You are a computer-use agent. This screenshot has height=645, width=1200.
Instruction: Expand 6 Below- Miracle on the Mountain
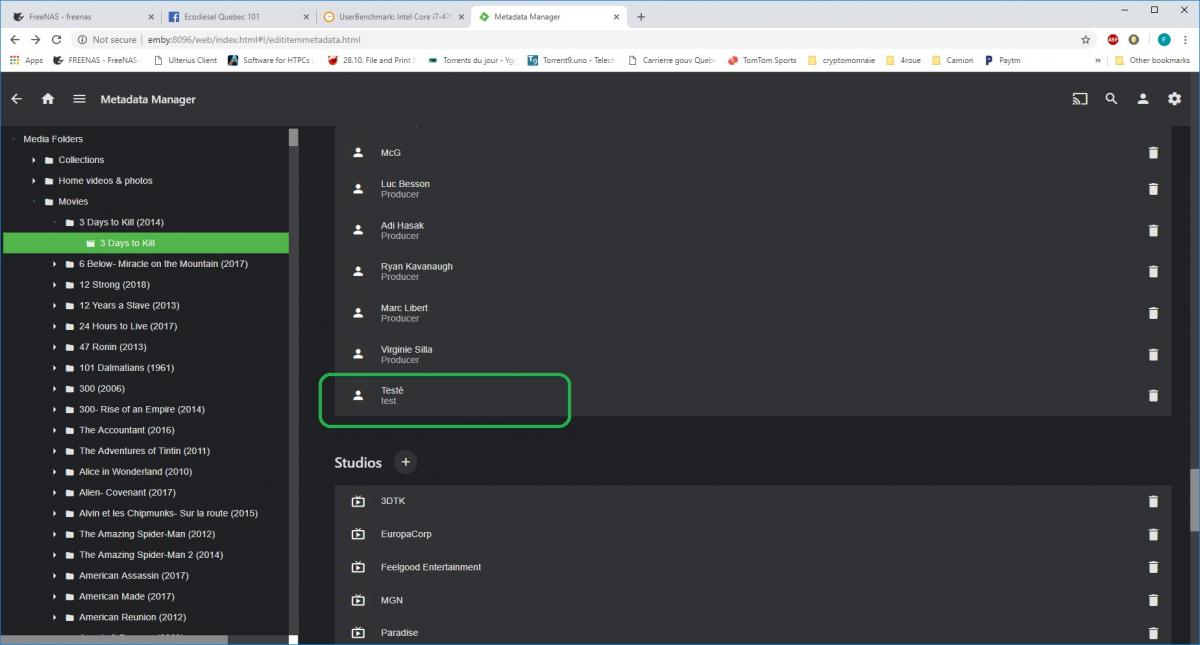[x=54, y=264]
